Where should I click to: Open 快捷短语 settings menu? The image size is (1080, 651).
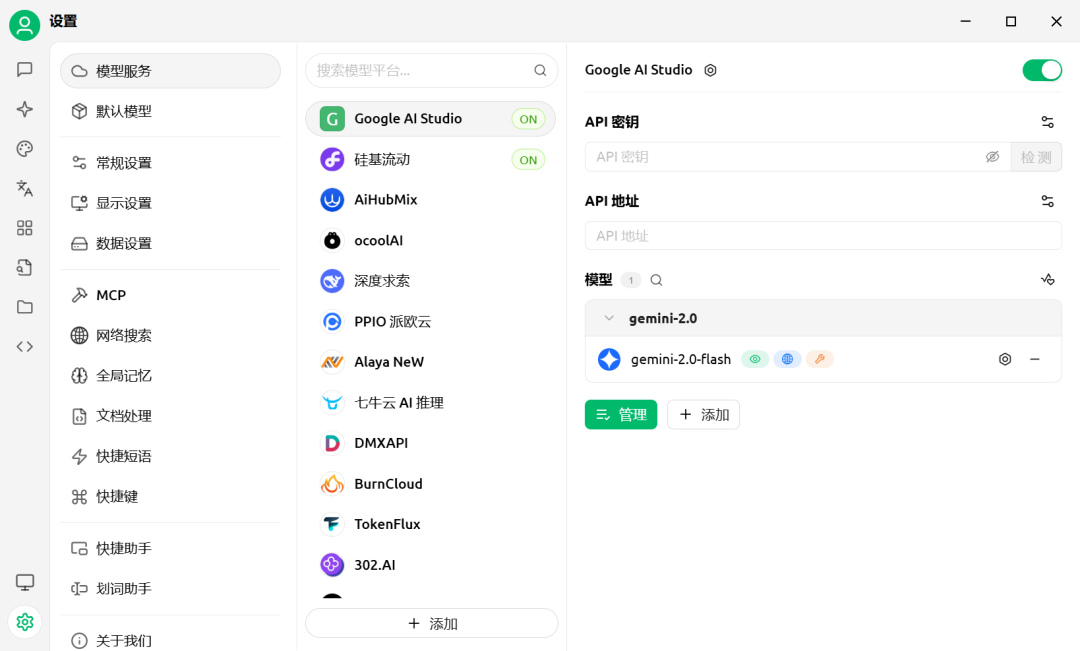(170, 456)
